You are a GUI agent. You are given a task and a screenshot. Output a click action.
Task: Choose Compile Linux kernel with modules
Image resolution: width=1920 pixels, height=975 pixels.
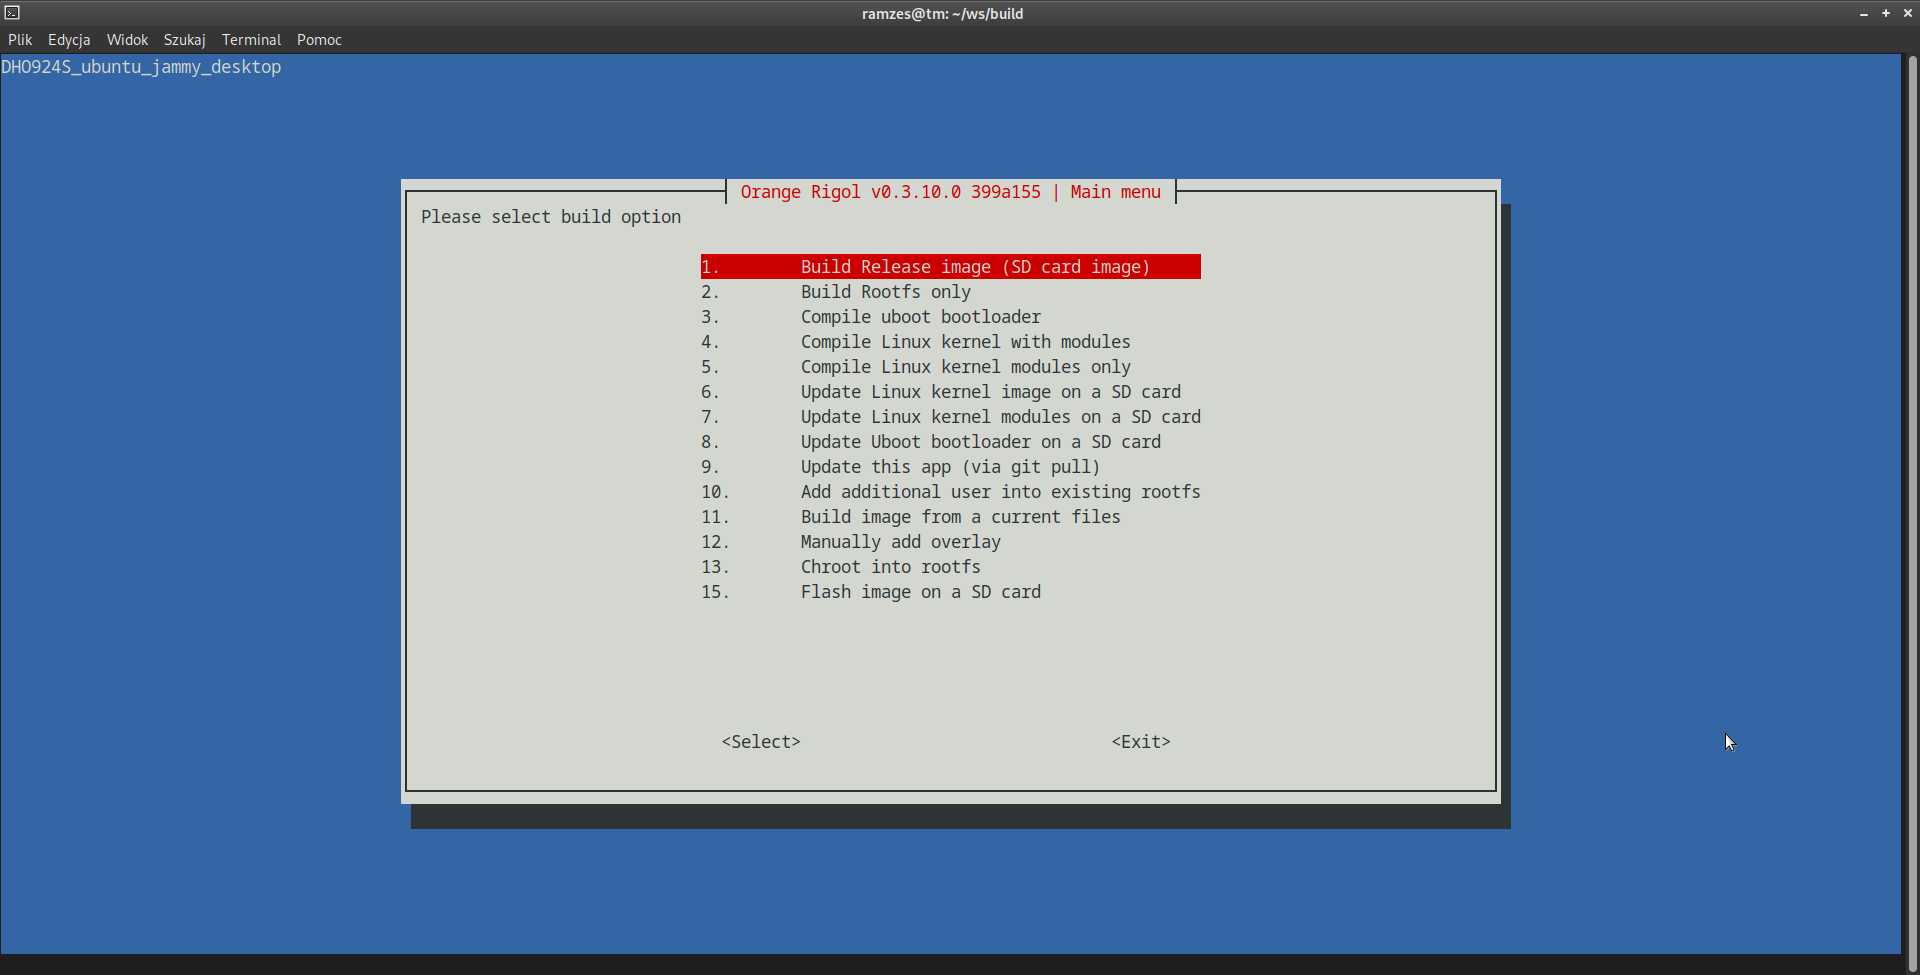(951, 342)
